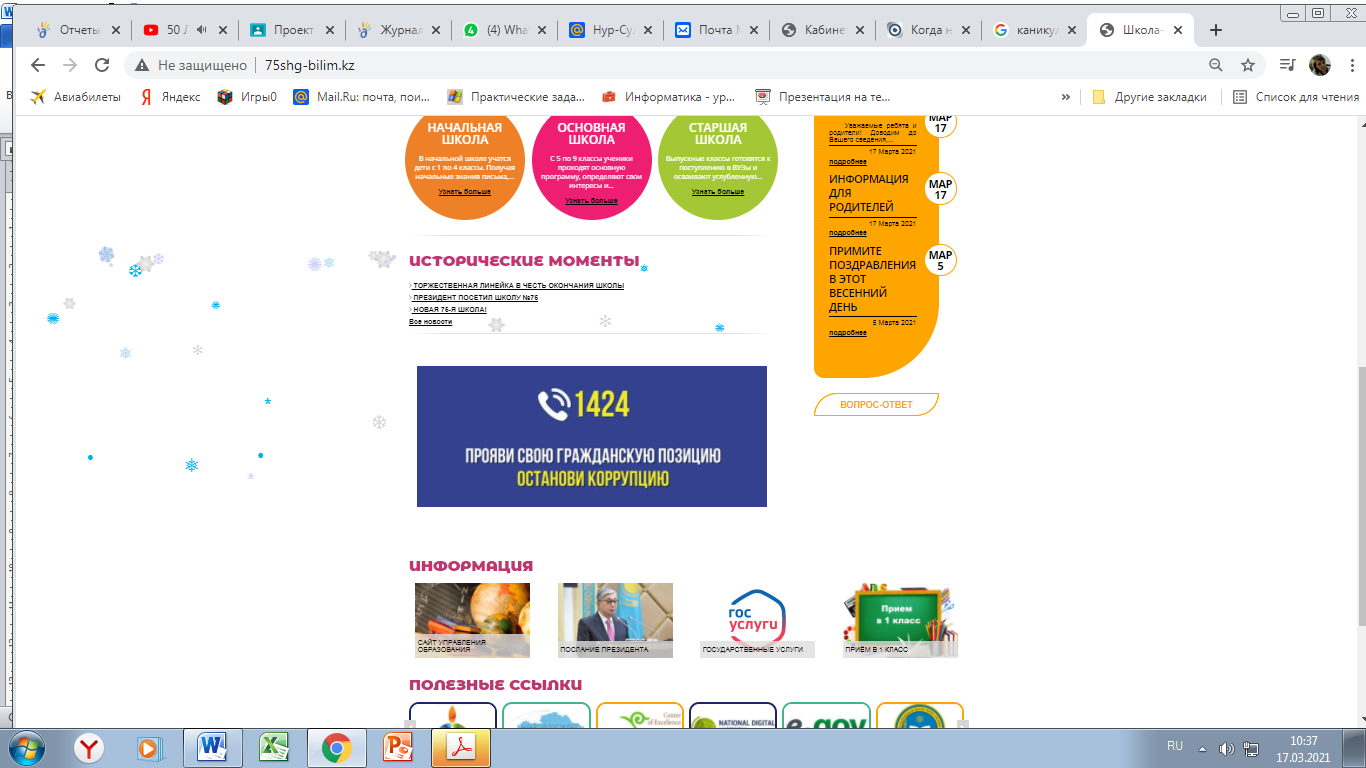Open a new tab with the plus button

click(1216, 30)
